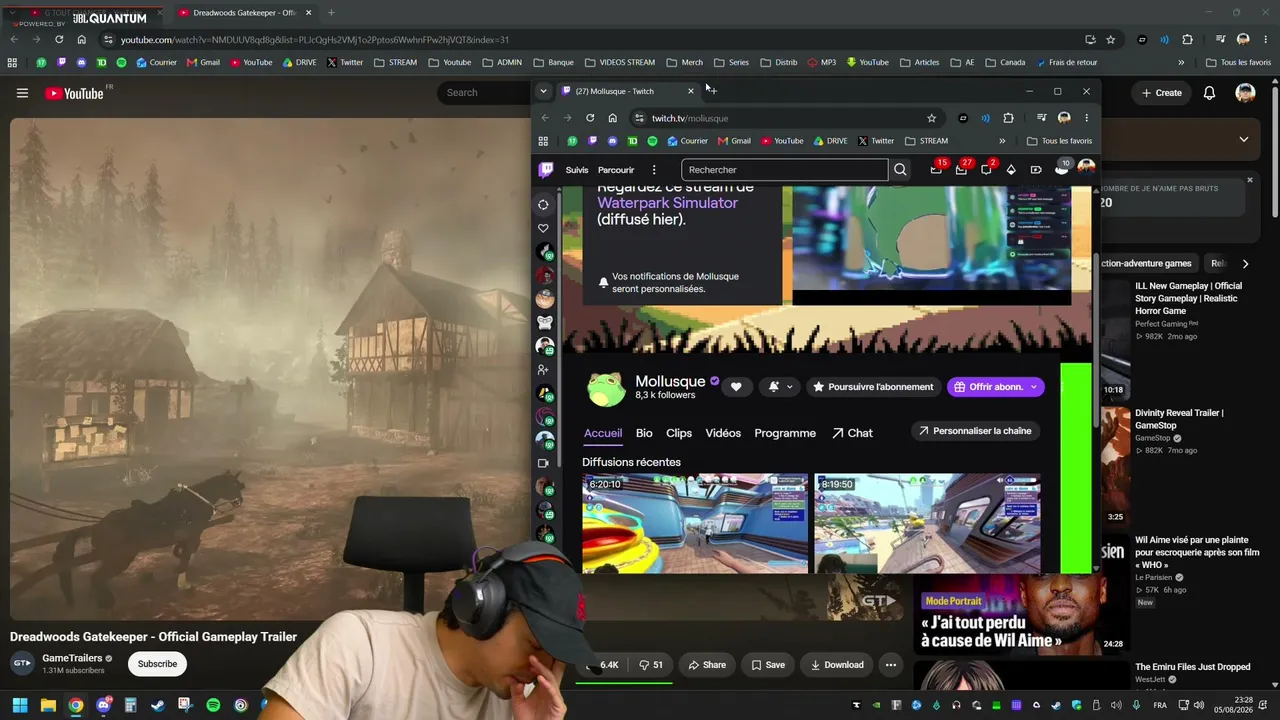Open the Twitch home logo

[x=546, y=170]
